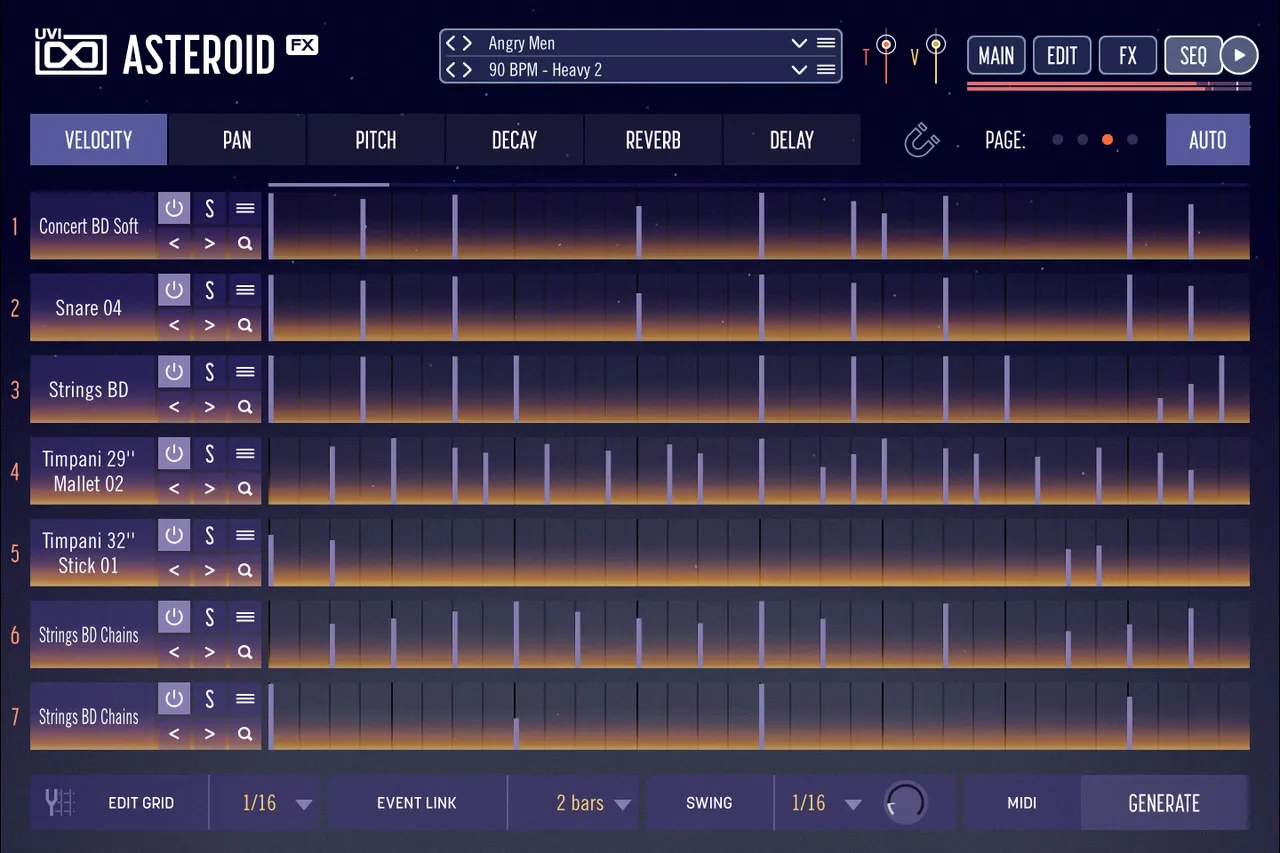This screenshot has height=853, width=1280.
Task: Select next sample for Concert BD Soft
Action: pos(209,243)
